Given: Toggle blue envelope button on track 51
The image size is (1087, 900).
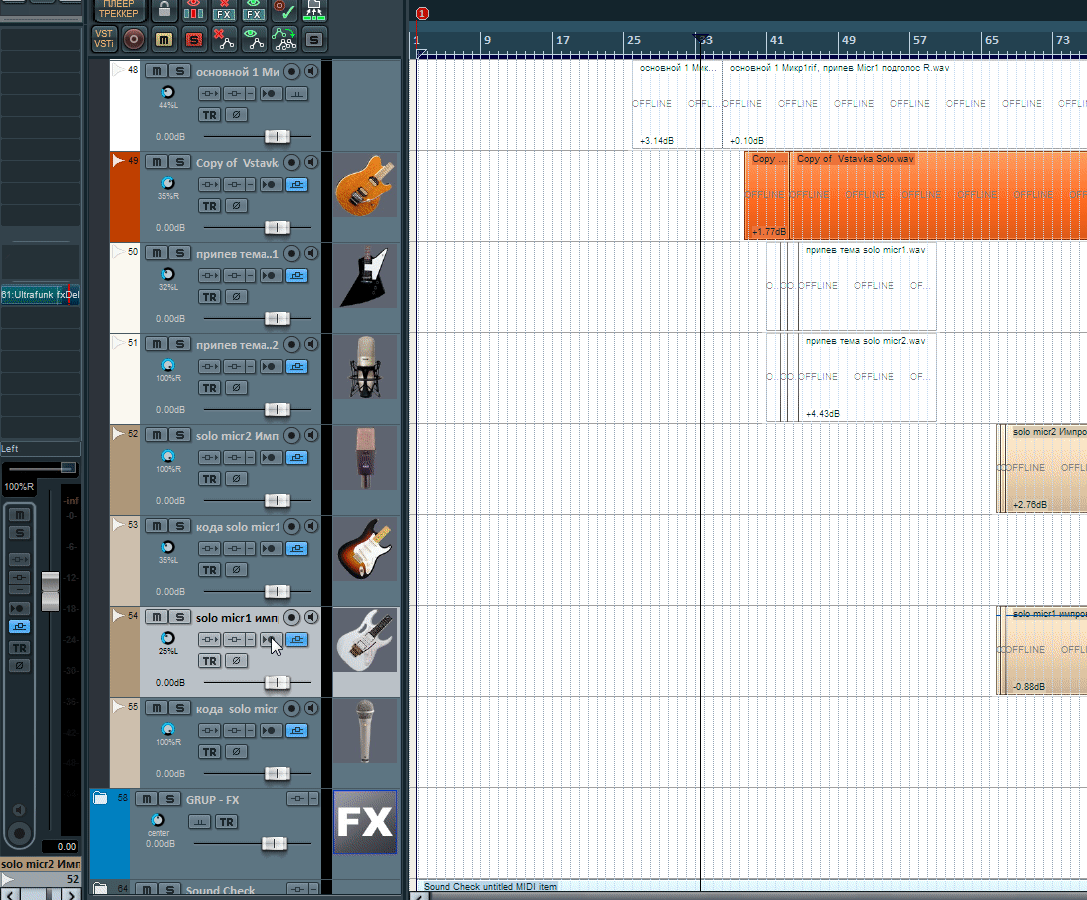Looking at the screenshot, I should pos(297,366).
